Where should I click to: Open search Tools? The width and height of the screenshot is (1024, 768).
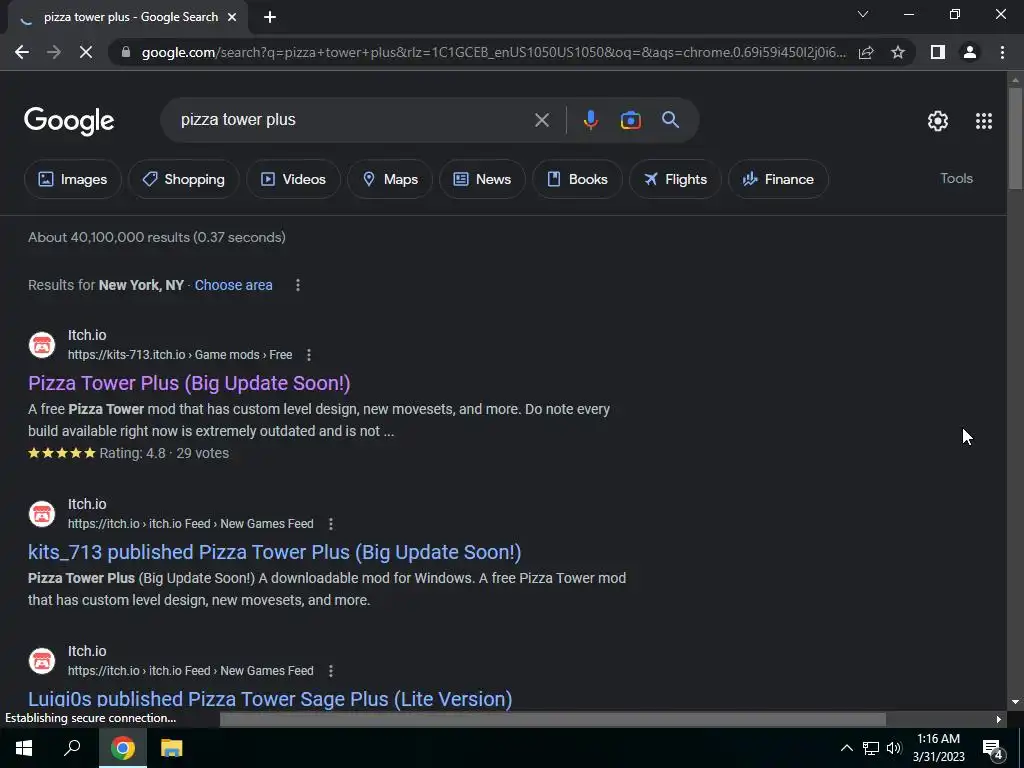[956, 178]
